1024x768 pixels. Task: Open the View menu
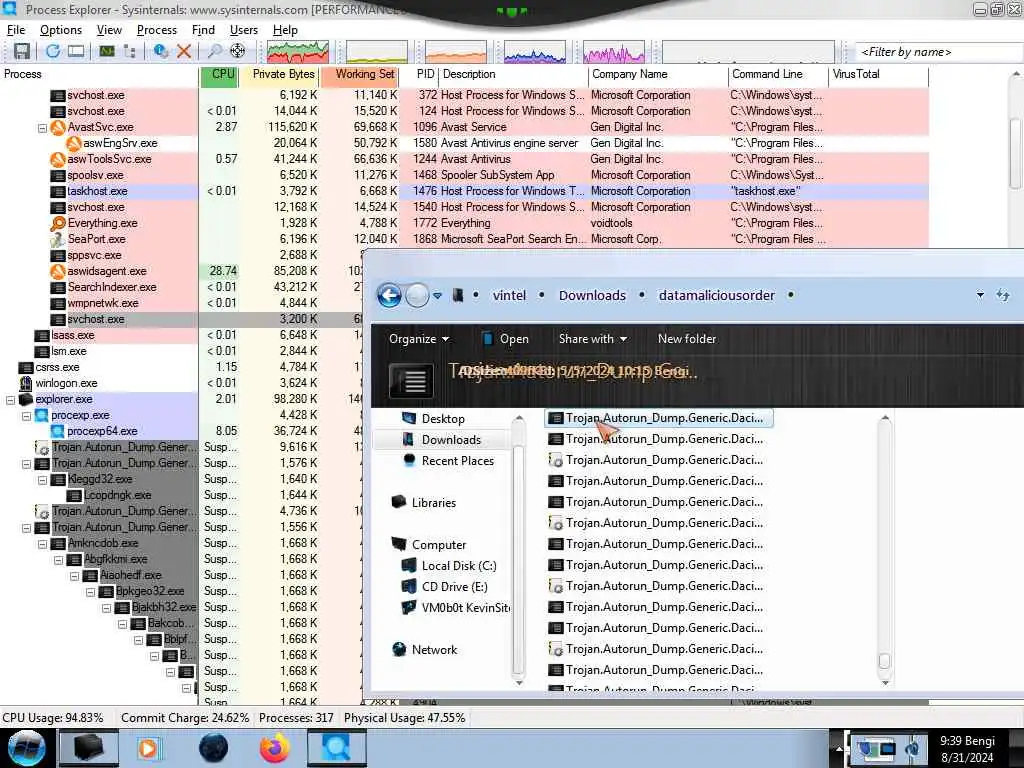point(109,30)
